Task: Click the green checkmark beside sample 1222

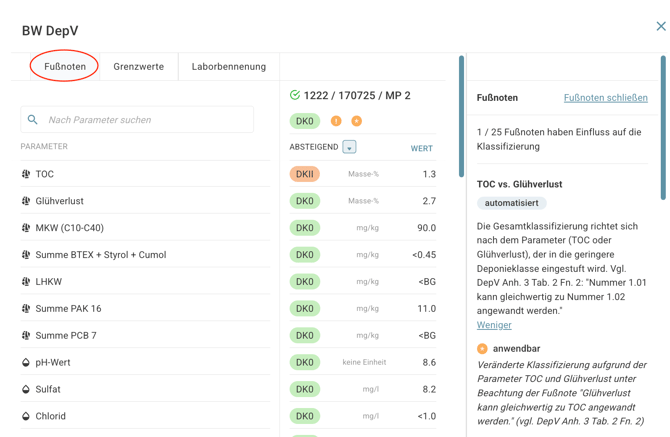Action: pos(295,95)
